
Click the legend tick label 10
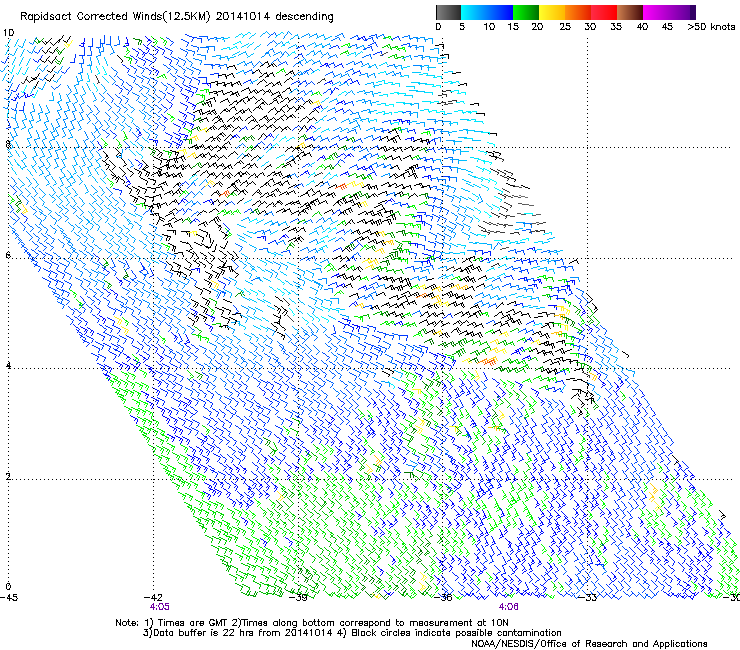pyautogui.click(x=489, y=27)
